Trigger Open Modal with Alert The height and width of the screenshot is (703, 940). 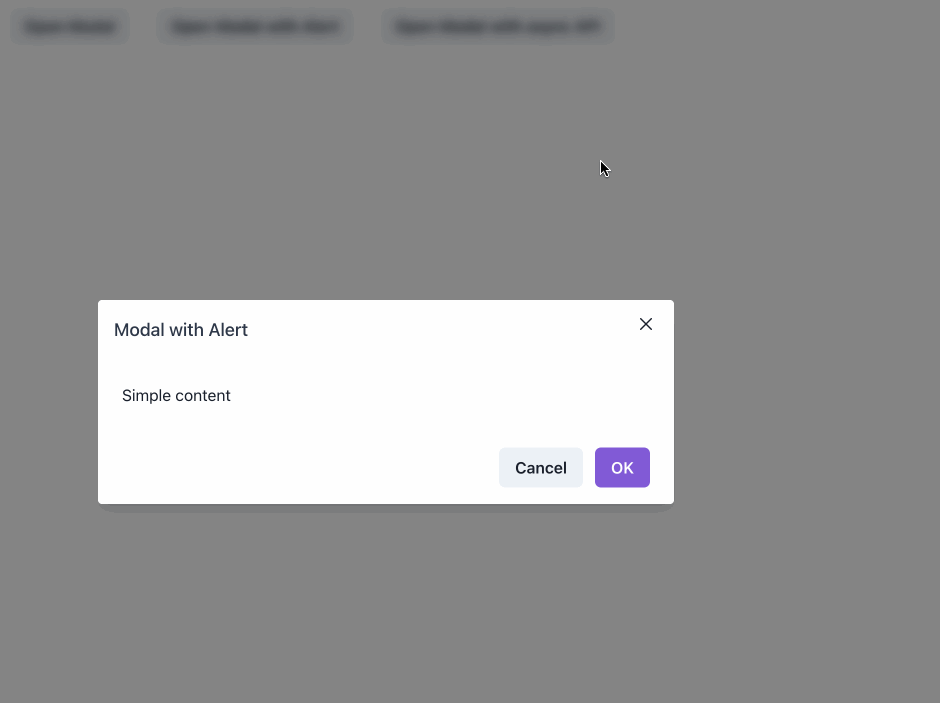(x=254, y=26)
